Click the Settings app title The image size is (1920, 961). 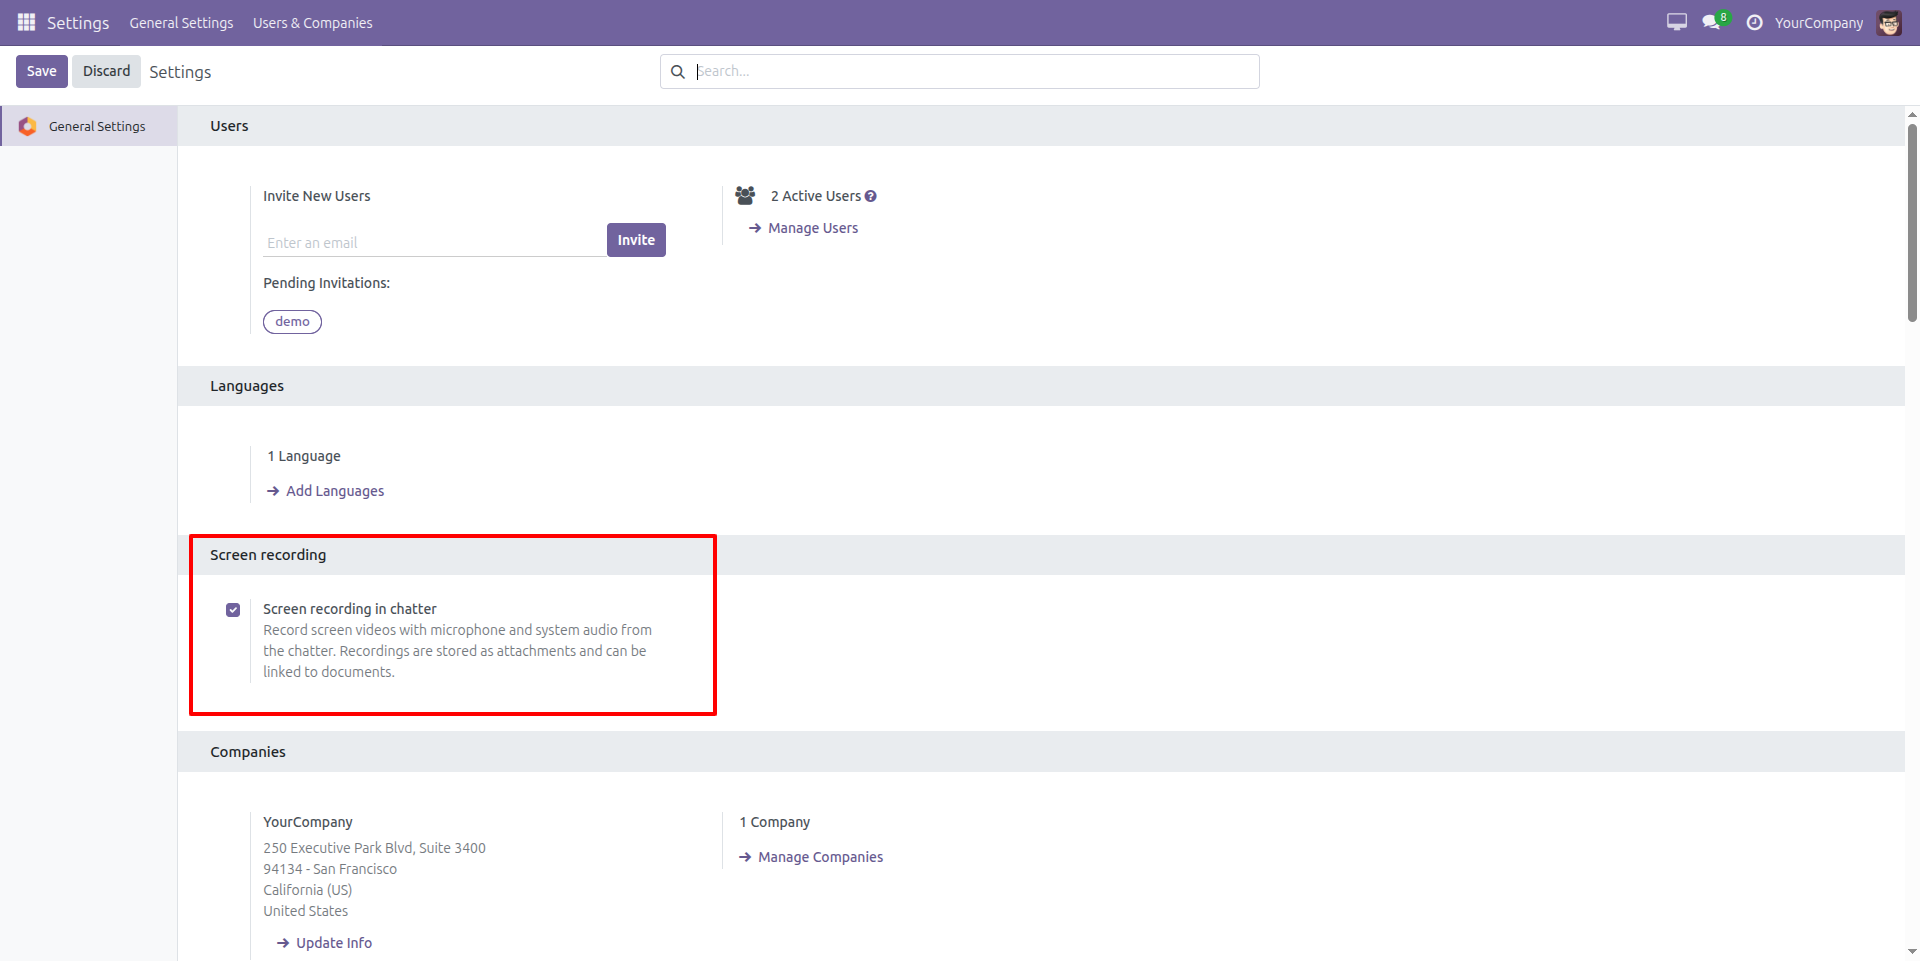(x=78, y=23)
